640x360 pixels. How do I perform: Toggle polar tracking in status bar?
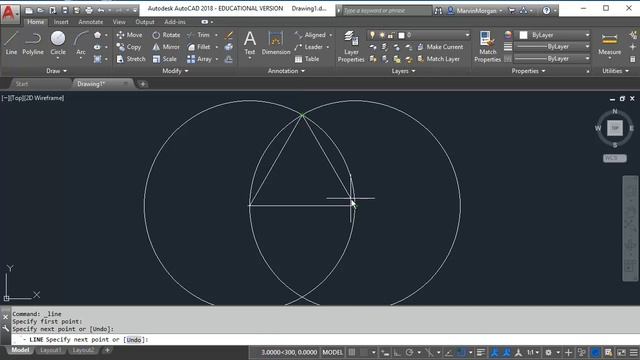(x=409, y=352)
